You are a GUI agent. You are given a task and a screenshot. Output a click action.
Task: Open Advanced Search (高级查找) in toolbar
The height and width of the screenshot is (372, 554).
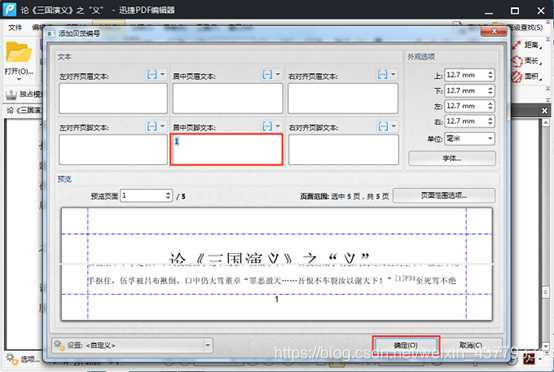[x=525, y=27]
